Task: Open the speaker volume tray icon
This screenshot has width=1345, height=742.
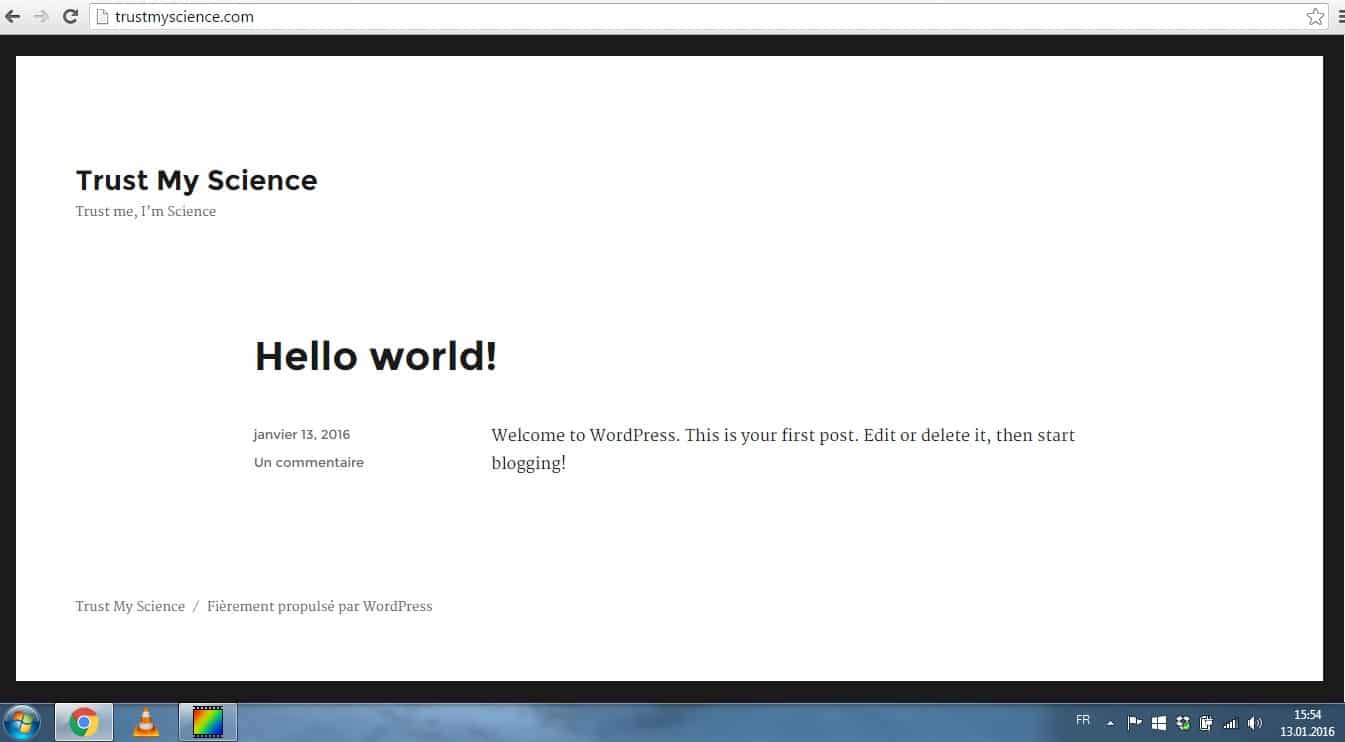Action: (1255, 722)
